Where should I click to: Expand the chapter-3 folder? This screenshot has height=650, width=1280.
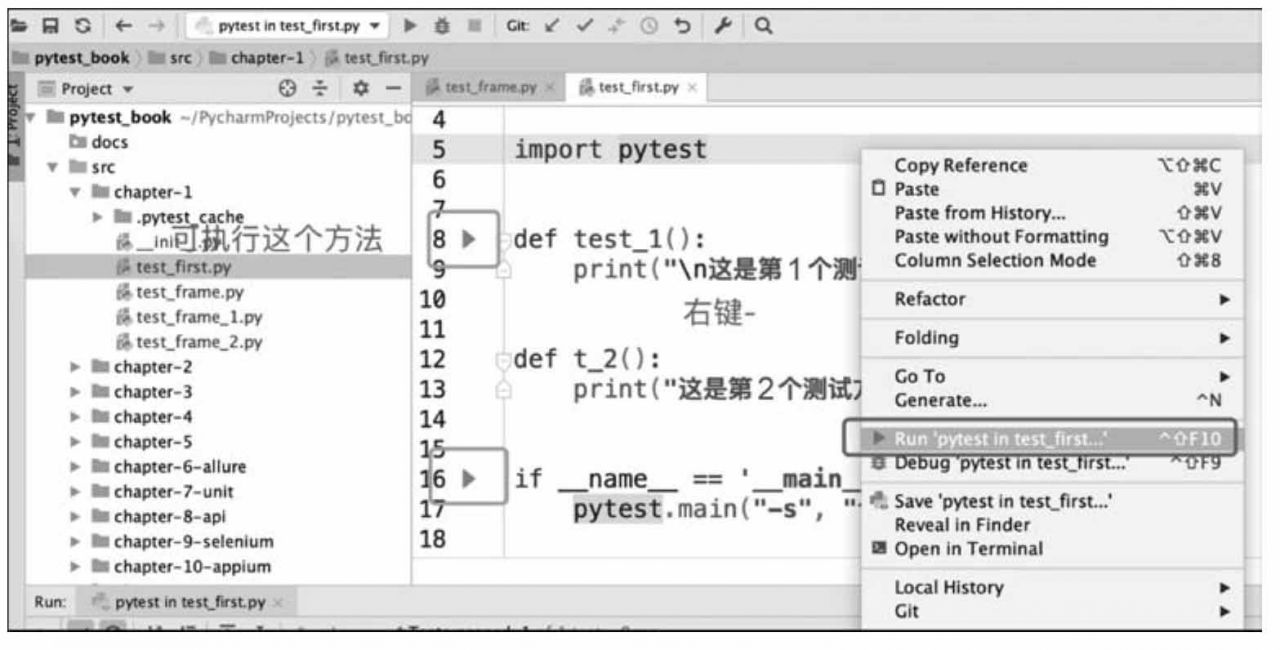tap(75, 392)
